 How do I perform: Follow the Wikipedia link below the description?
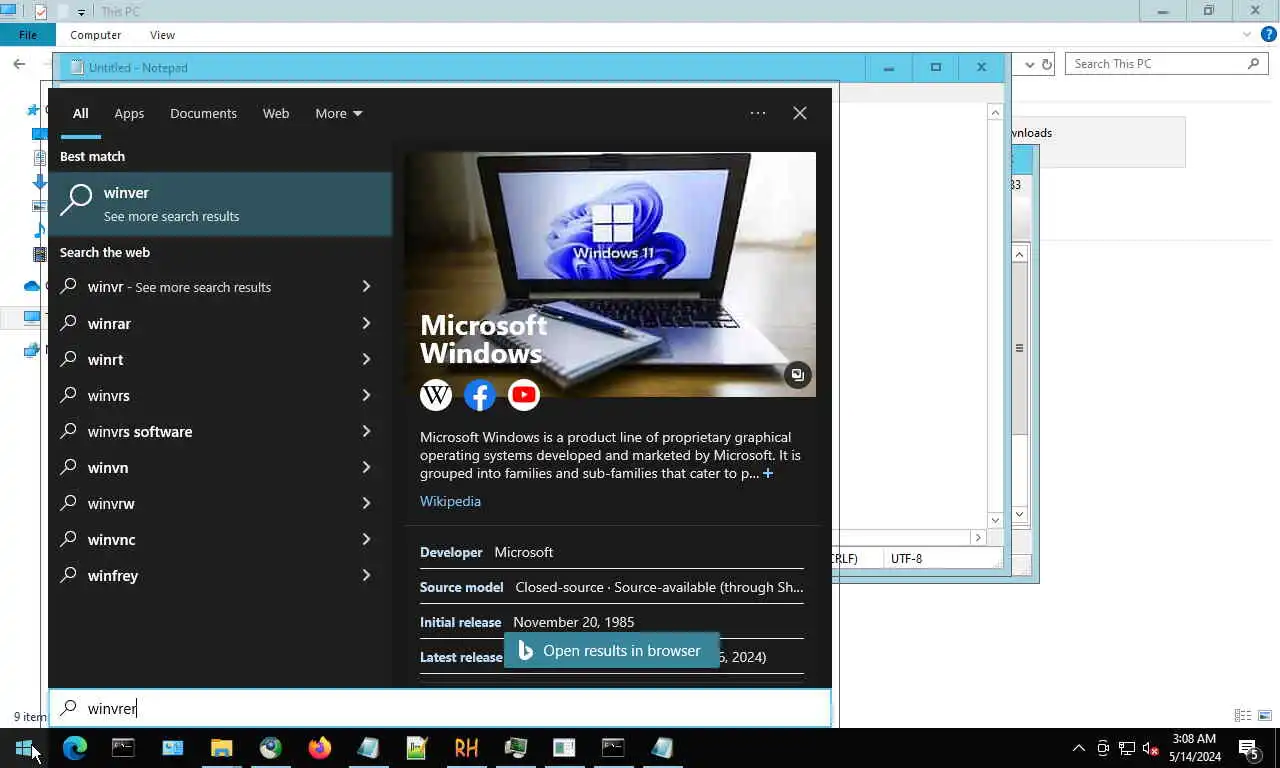coord(450,501)
